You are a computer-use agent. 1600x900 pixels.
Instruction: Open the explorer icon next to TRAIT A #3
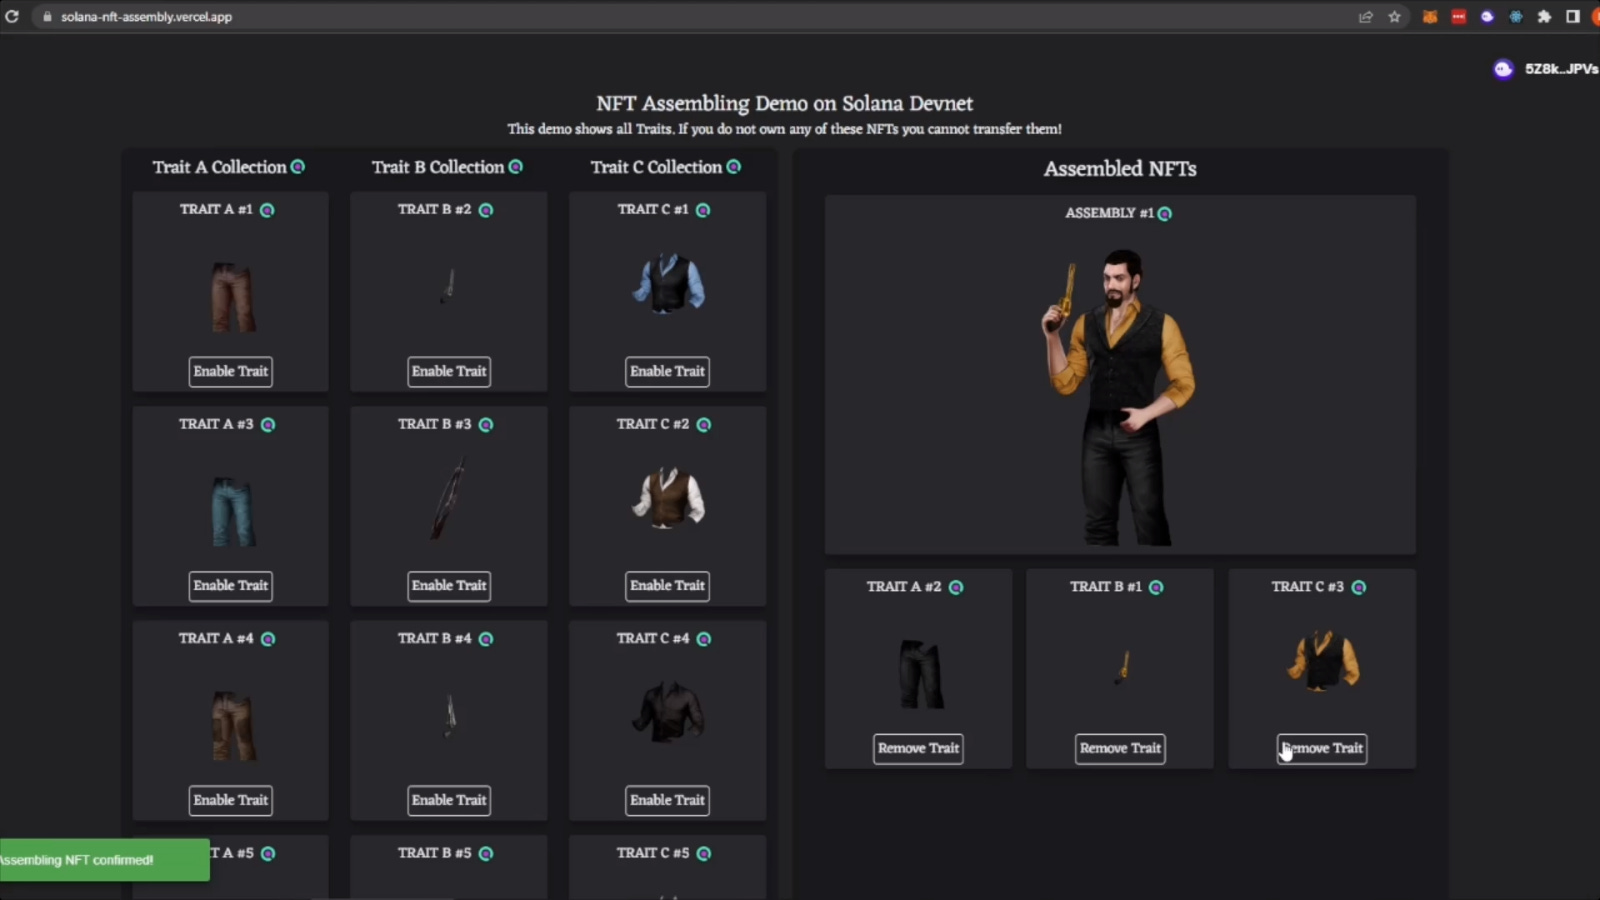point(268,425)
